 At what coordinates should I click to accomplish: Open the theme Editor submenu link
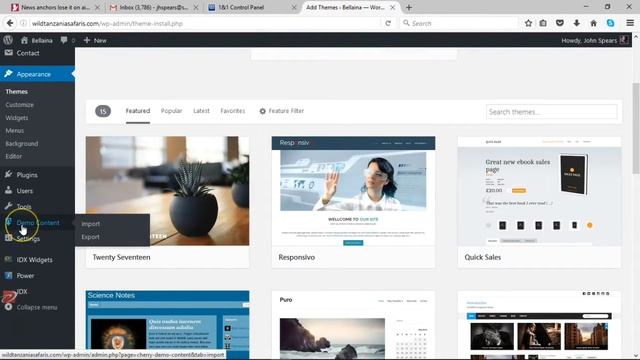point(13,156)
